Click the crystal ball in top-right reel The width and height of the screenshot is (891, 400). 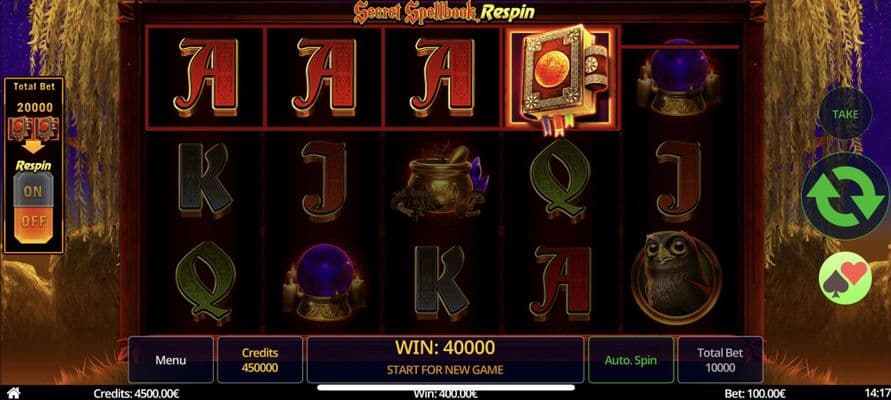click(x=678, y=79)
